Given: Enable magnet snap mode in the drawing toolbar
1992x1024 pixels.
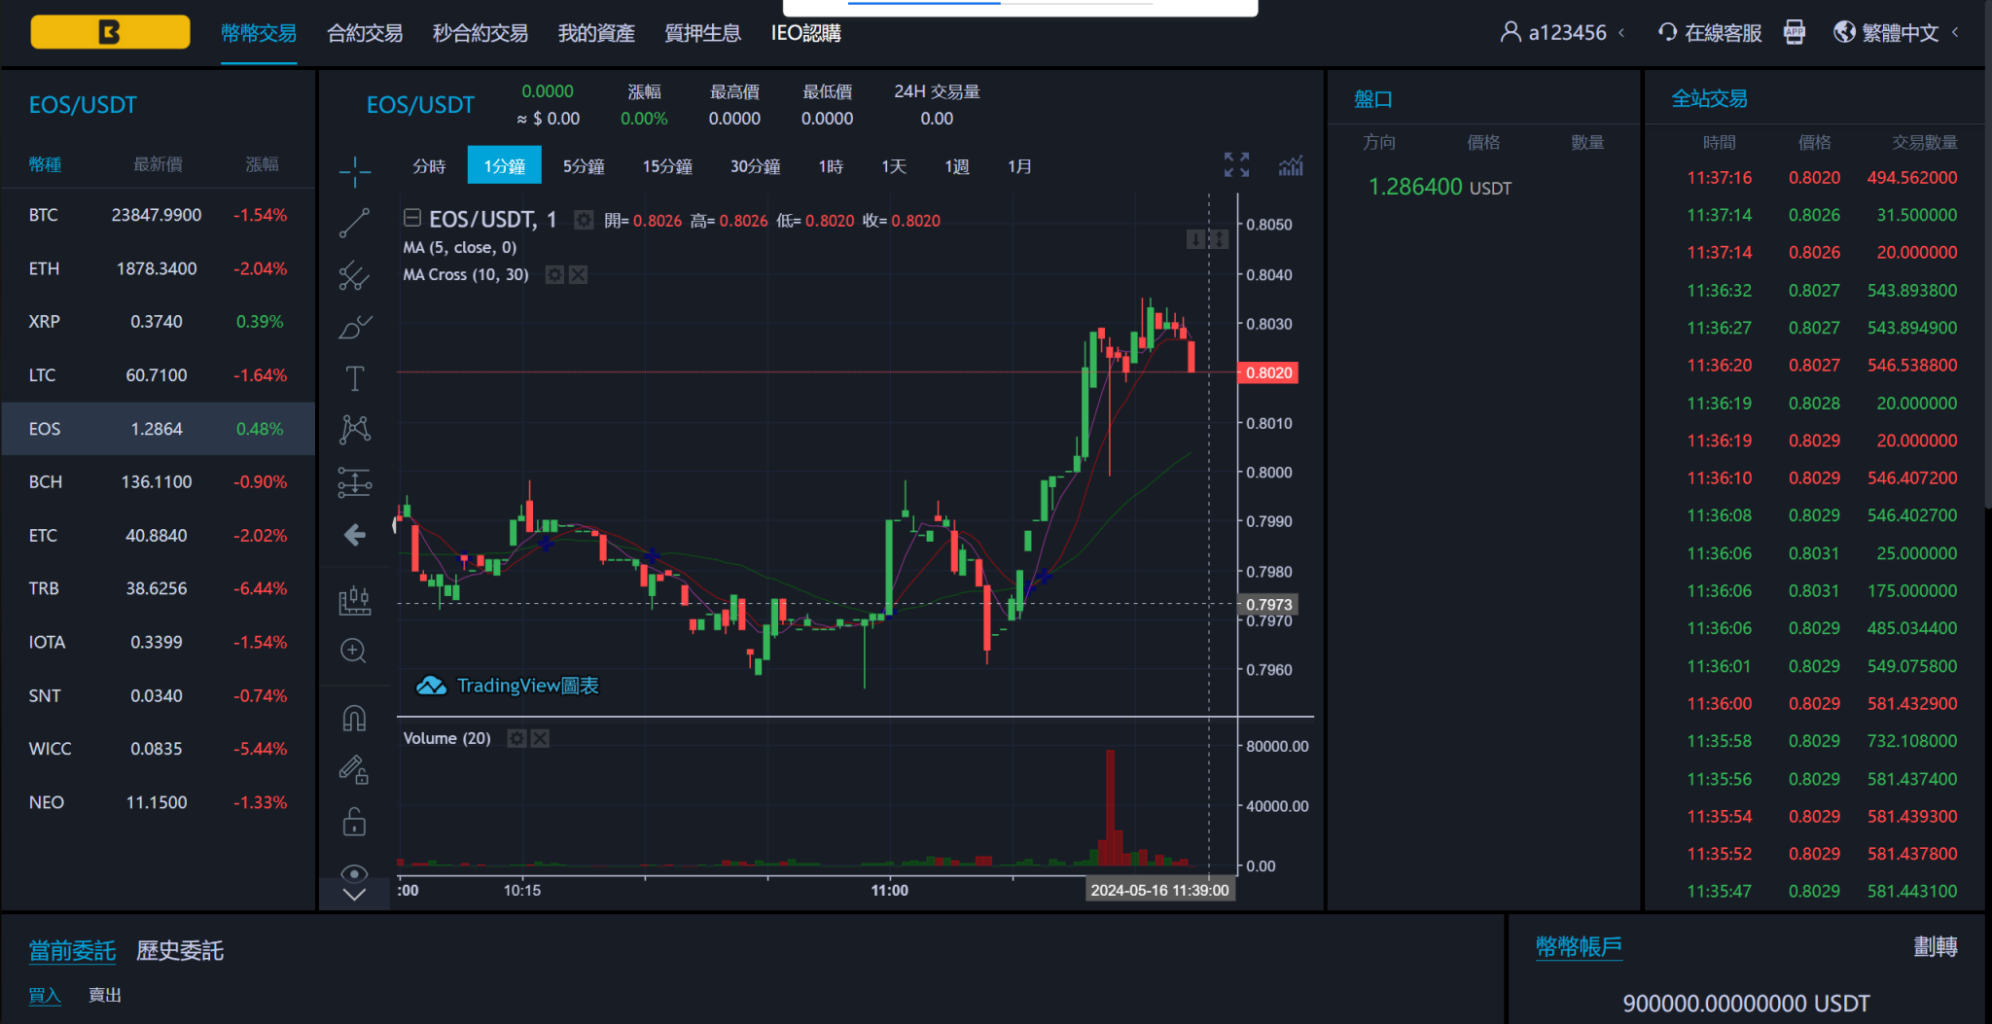Looking at the screenshot, I should coord(354,716).
